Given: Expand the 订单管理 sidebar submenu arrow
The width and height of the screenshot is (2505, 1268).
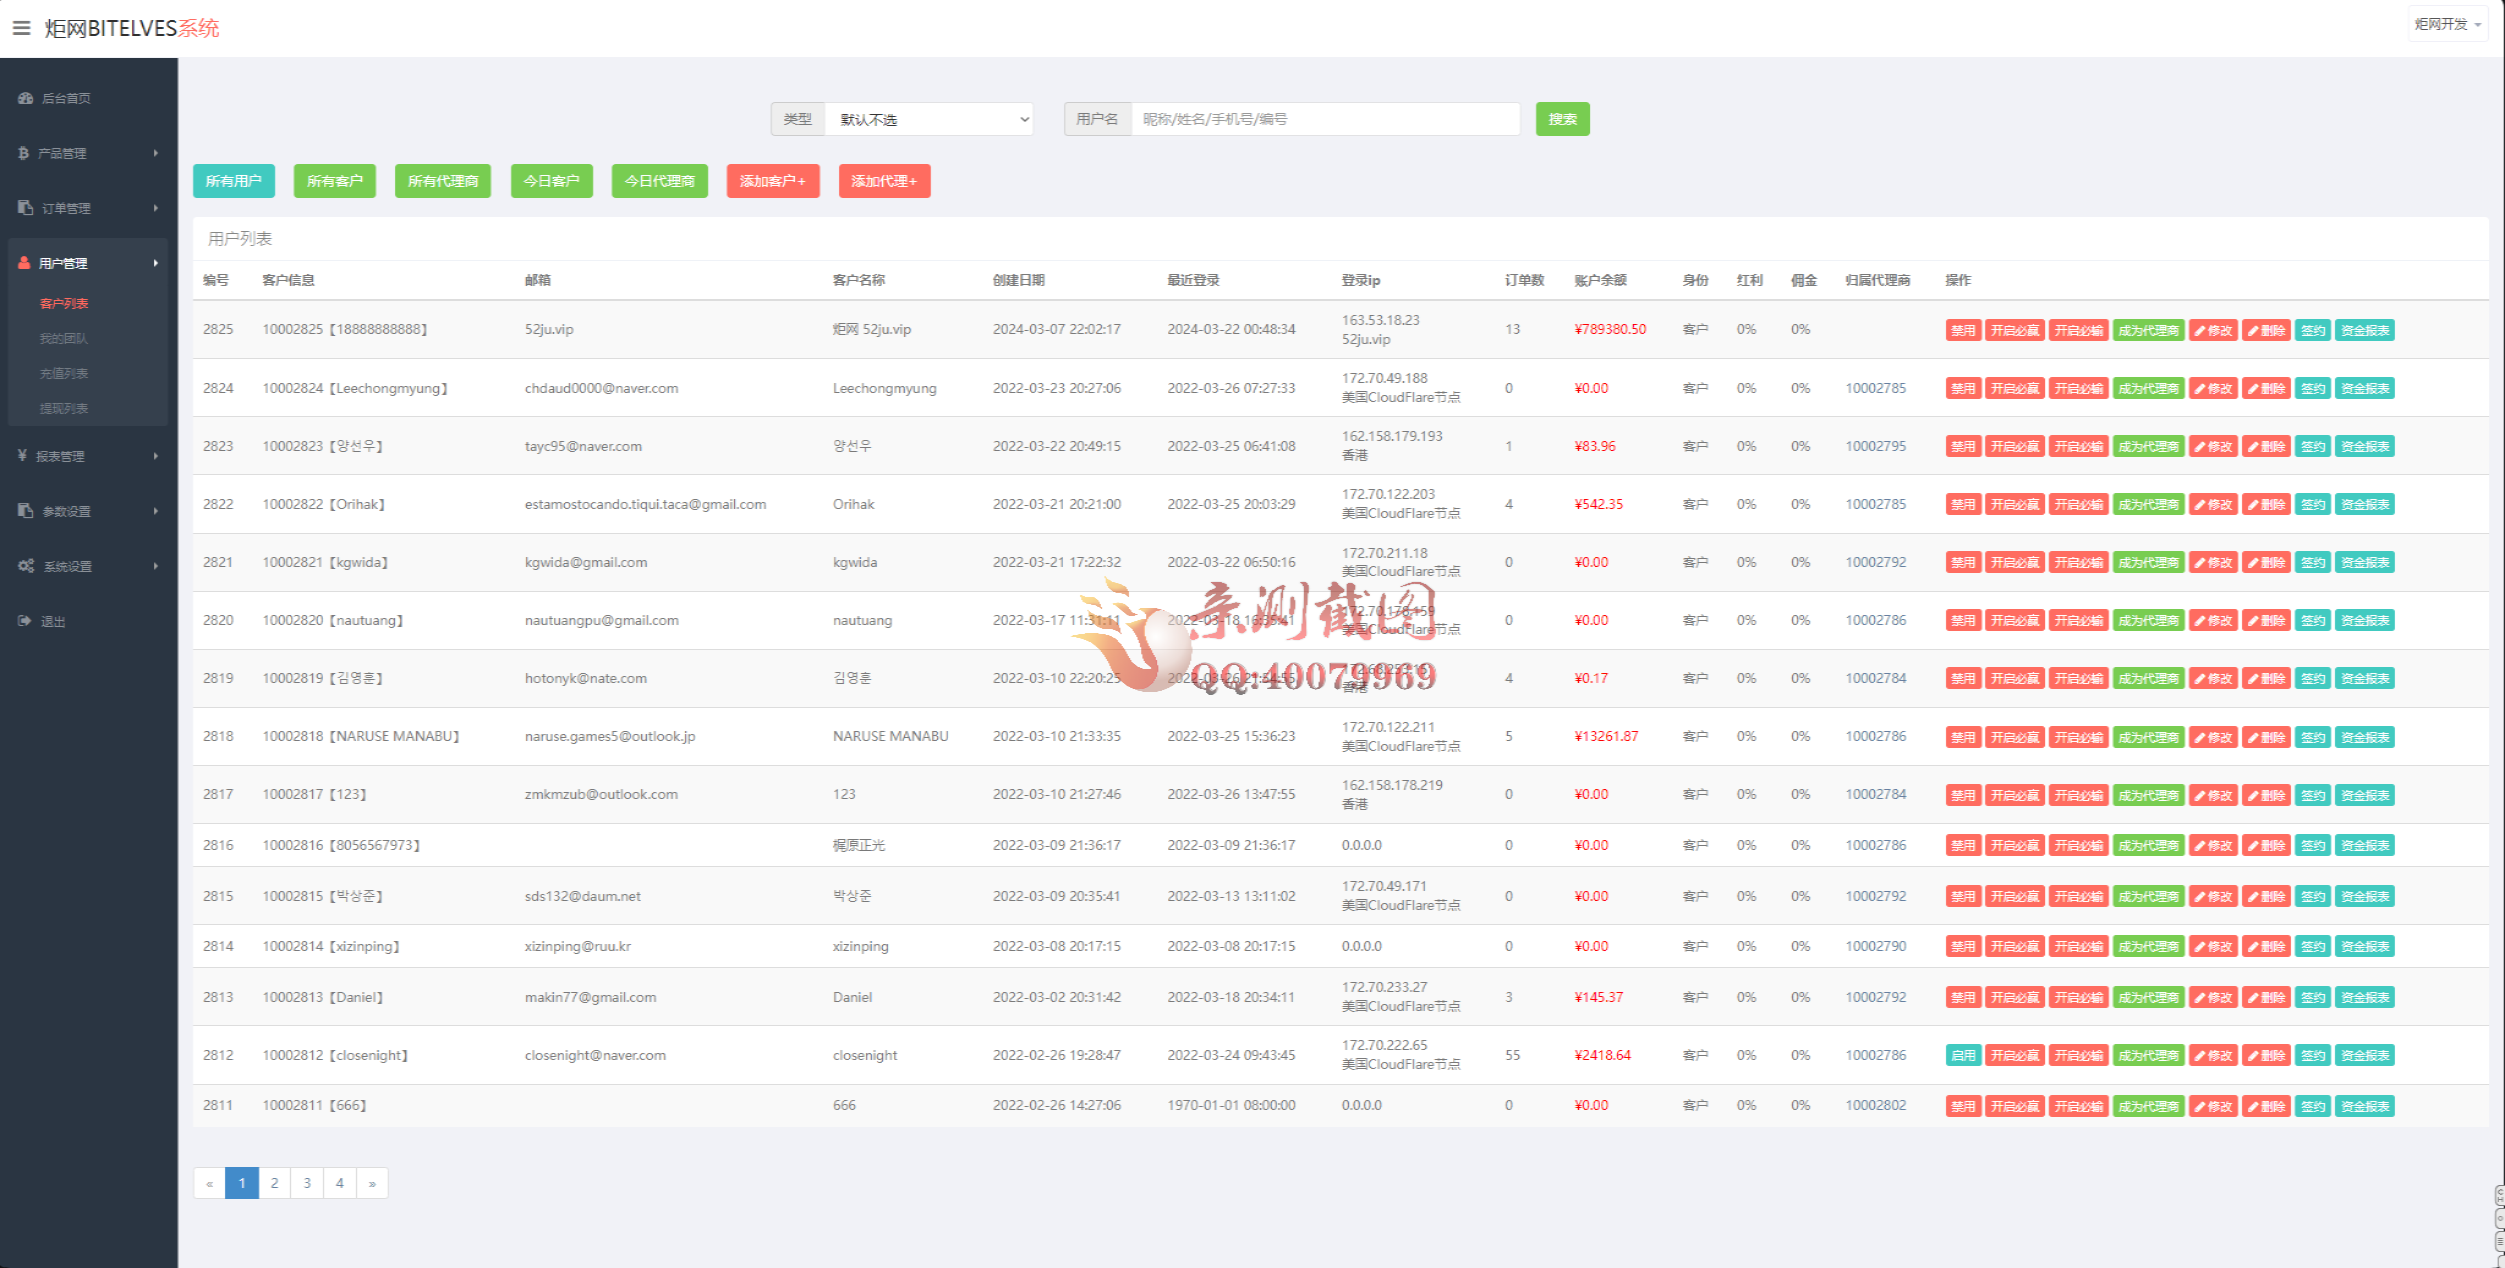Looking at the screenshot, I should coord(156,208).
